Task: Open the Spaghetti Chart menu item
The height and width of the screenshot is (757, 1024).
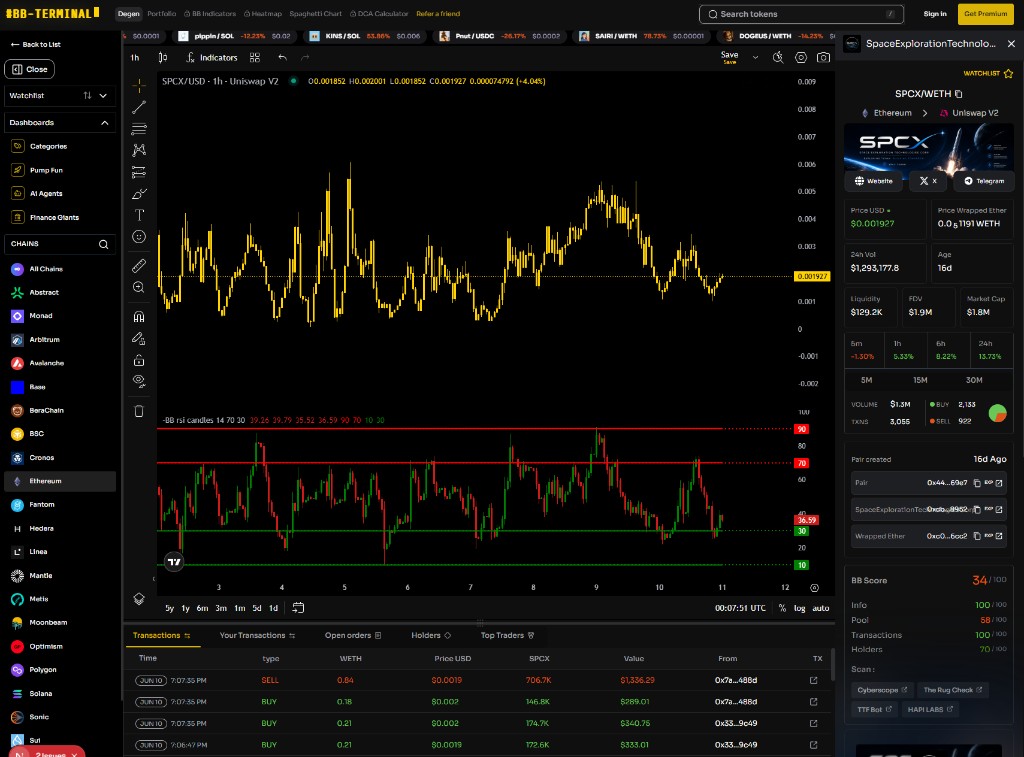Action: click(315, 14)
